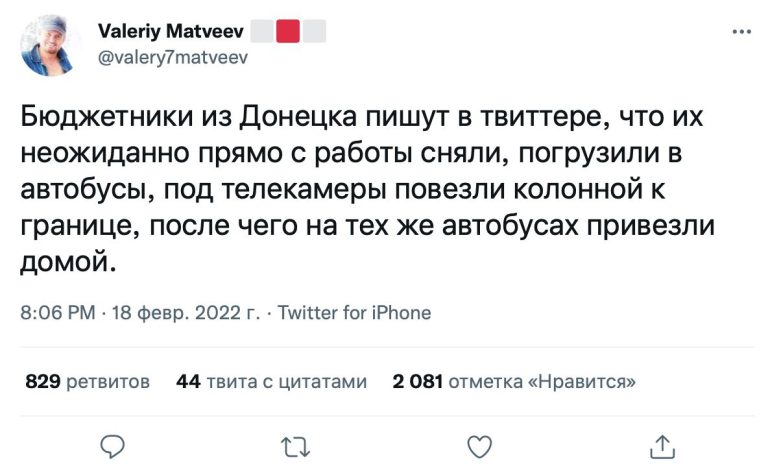Open the @valery7matveev handle link
Screen dimensions: 768x475
pos(173,58)
